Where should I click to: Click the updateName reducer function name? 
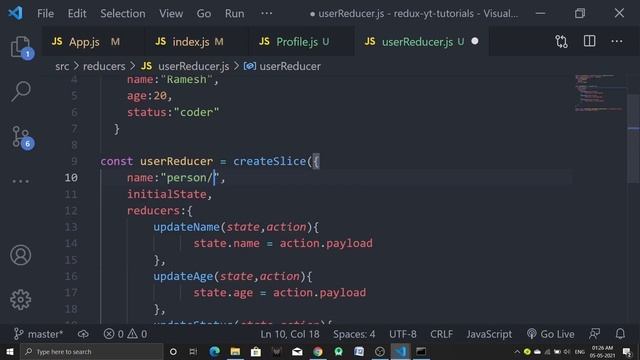(x=186, y=227)
